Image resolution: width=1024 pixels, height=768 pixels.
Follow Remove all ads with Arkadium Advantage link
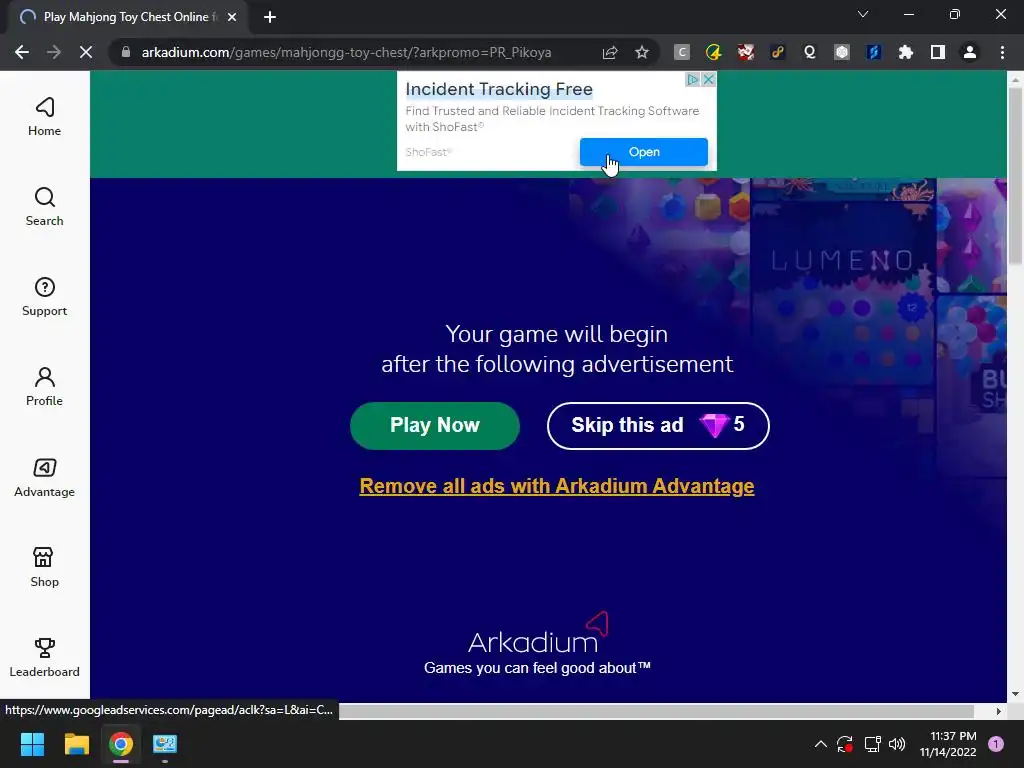(557, 486)
